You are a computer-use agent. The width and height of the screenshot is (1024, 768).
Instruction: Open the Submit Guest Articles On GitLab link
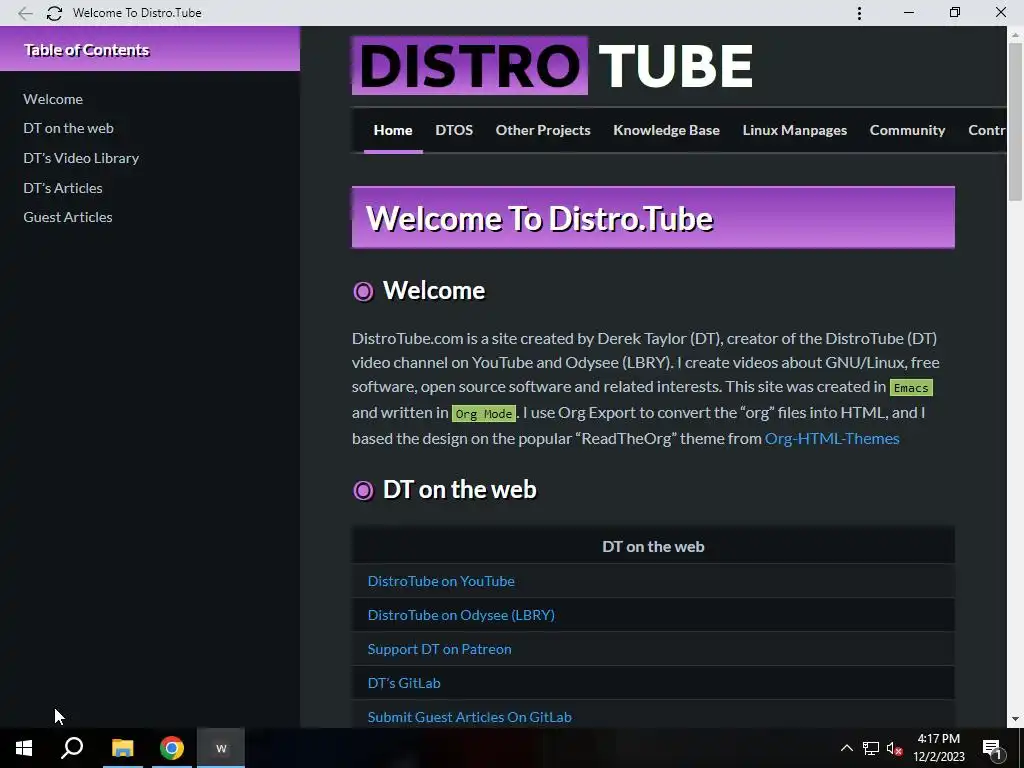pyautogui.click(x=470, y=716)
